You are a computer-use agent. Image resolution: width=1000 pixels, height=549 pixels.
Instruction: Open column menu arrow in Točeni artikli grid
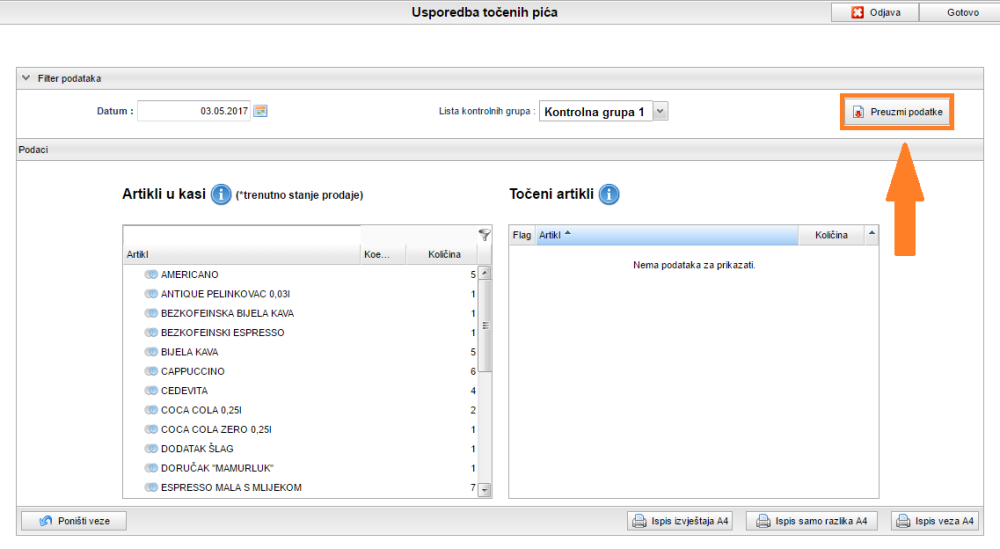coord(871,234)
